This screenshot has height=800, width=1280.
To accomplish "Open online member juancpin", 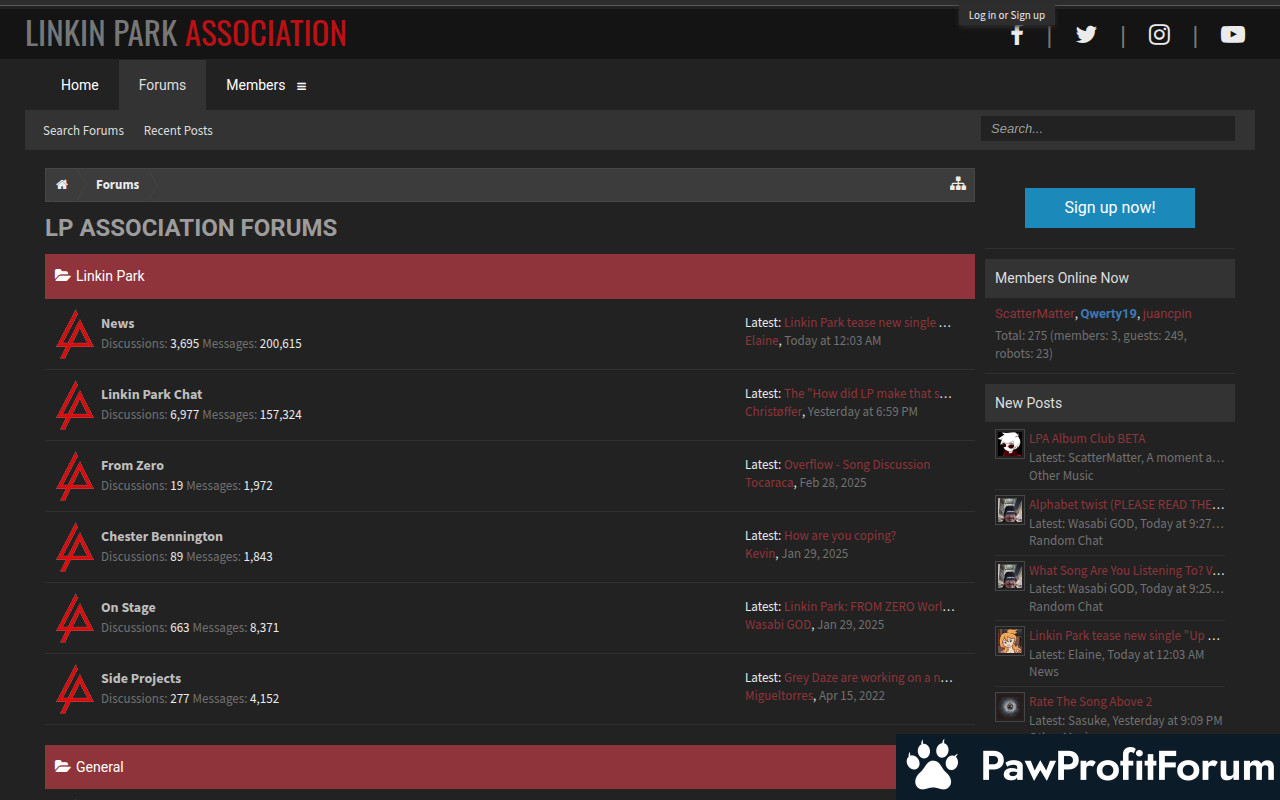I will (x=1167, y=314).
